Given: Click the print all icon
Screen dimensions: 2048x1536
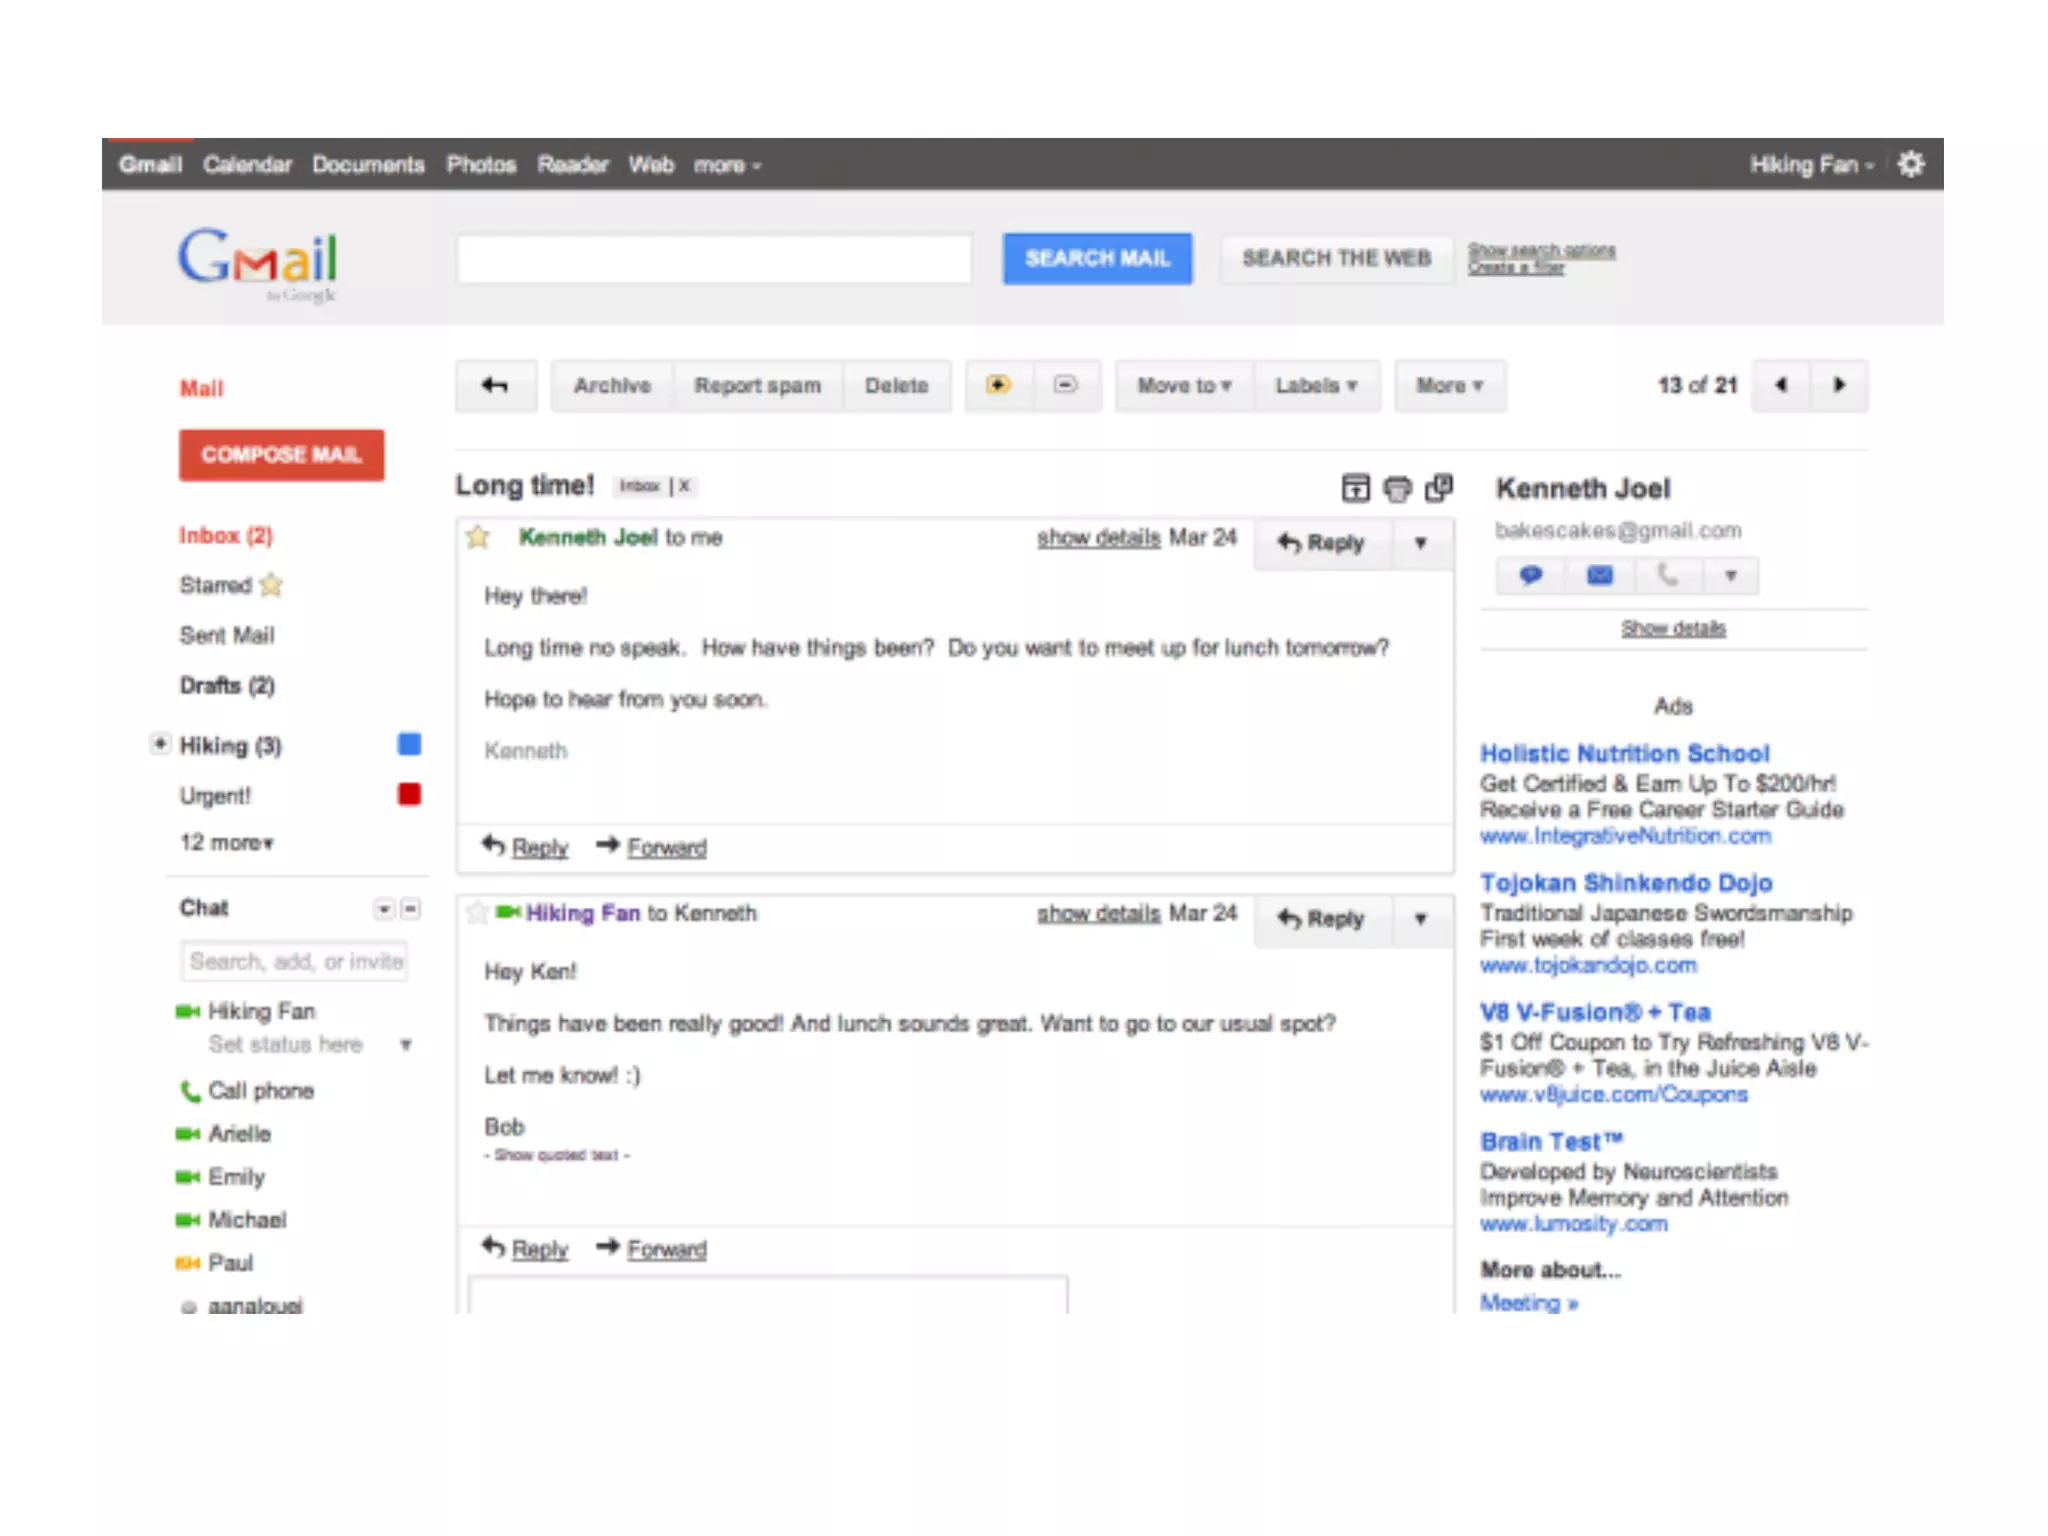Looking at the screenshot, I should coord(1397,488).
